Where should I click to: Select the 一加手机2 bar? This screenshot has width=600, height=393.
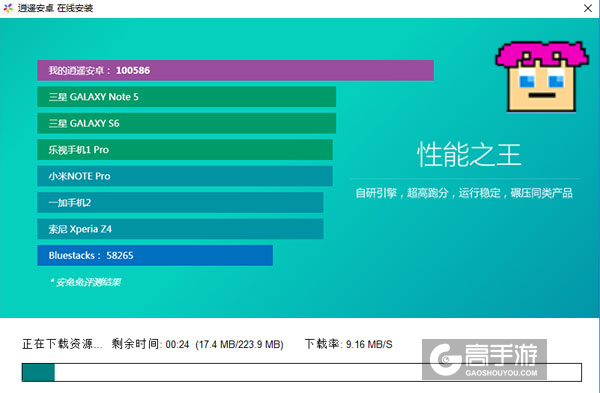coord(180,202)
